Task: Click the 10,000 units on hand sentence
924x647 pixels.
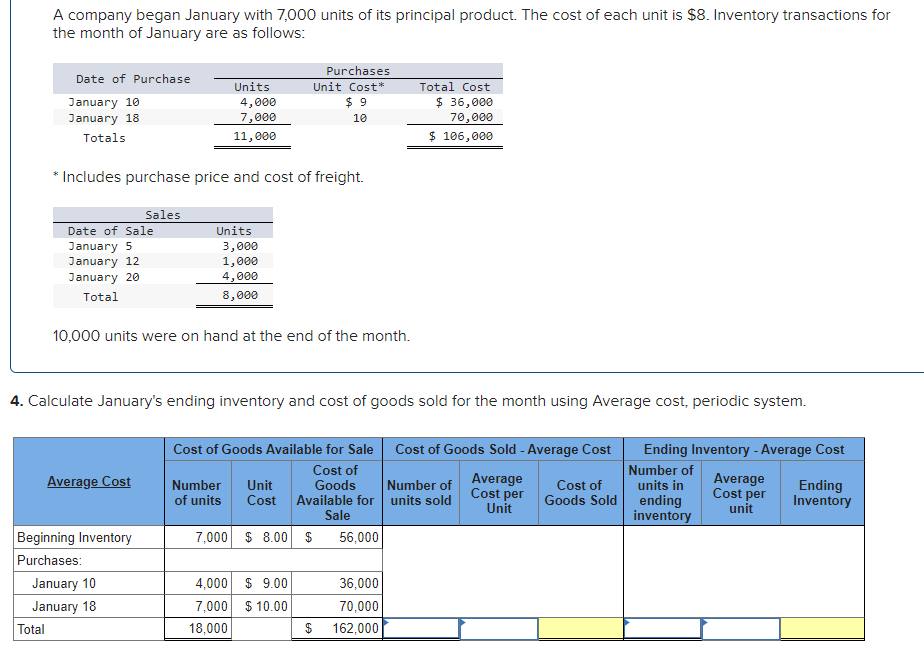Action: point(232,336)
